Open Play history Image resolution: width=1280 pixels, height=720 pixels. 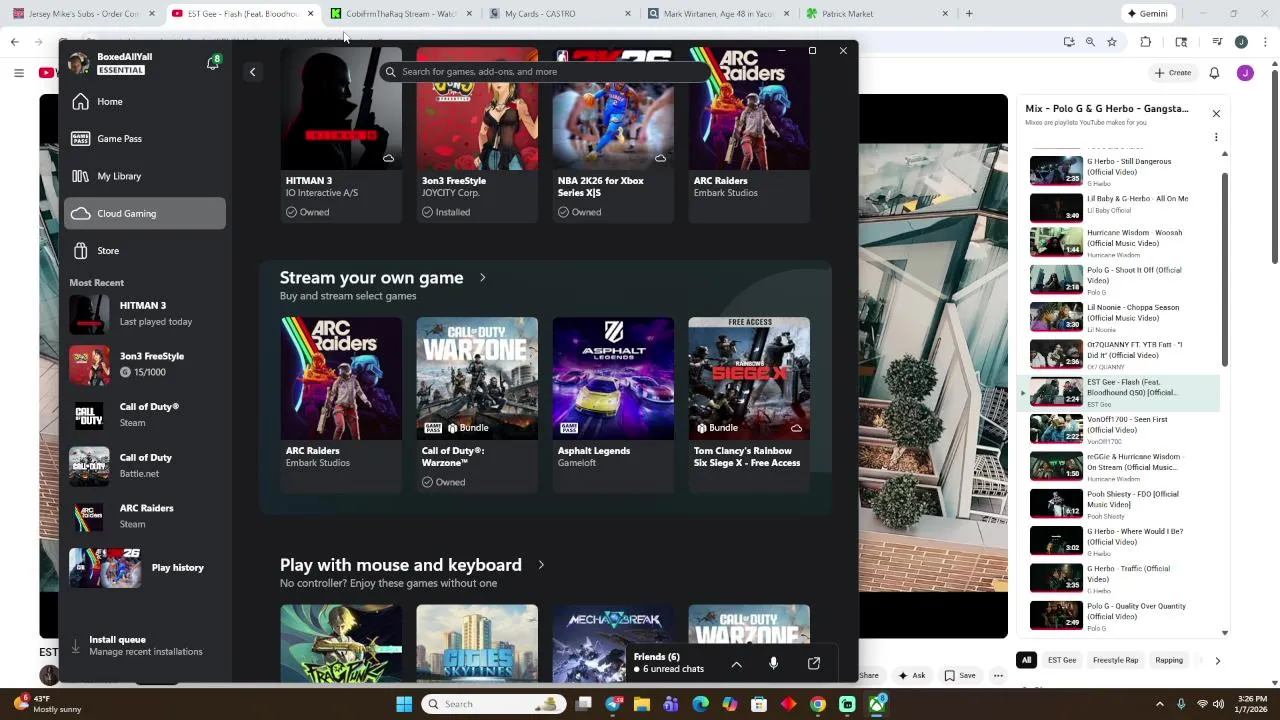(145, 568)
